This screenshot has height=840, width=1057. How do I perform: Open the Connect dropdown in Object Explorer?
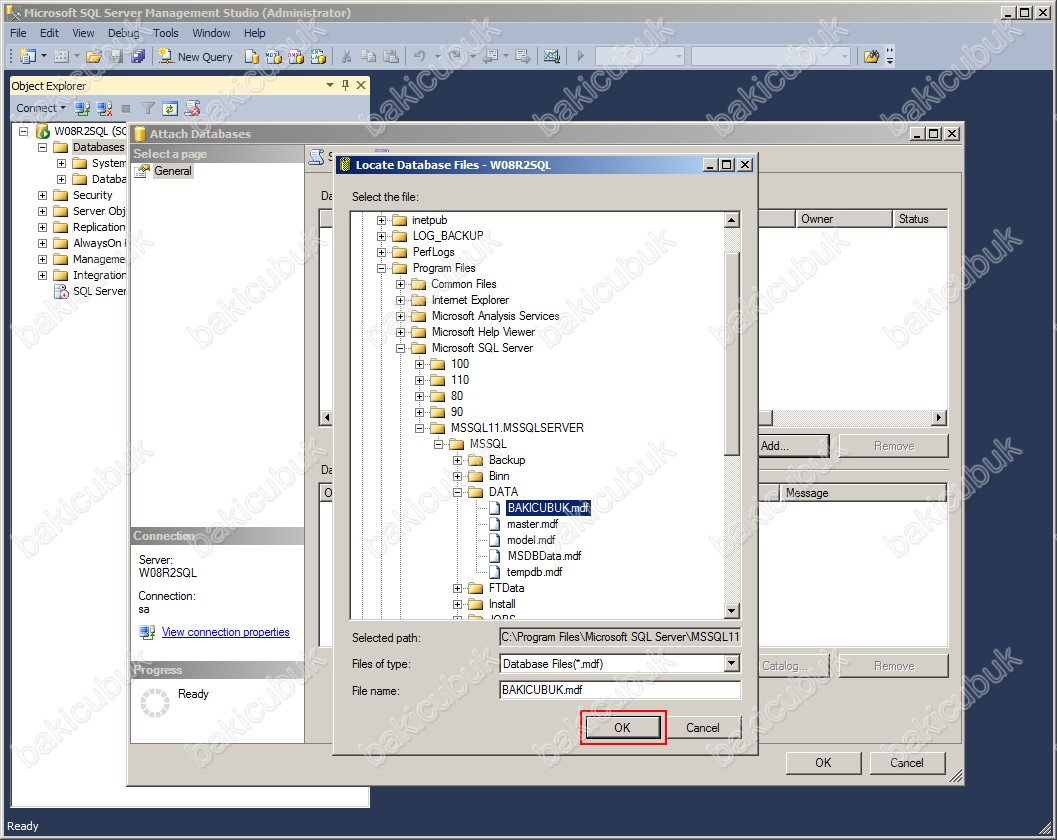41,108
